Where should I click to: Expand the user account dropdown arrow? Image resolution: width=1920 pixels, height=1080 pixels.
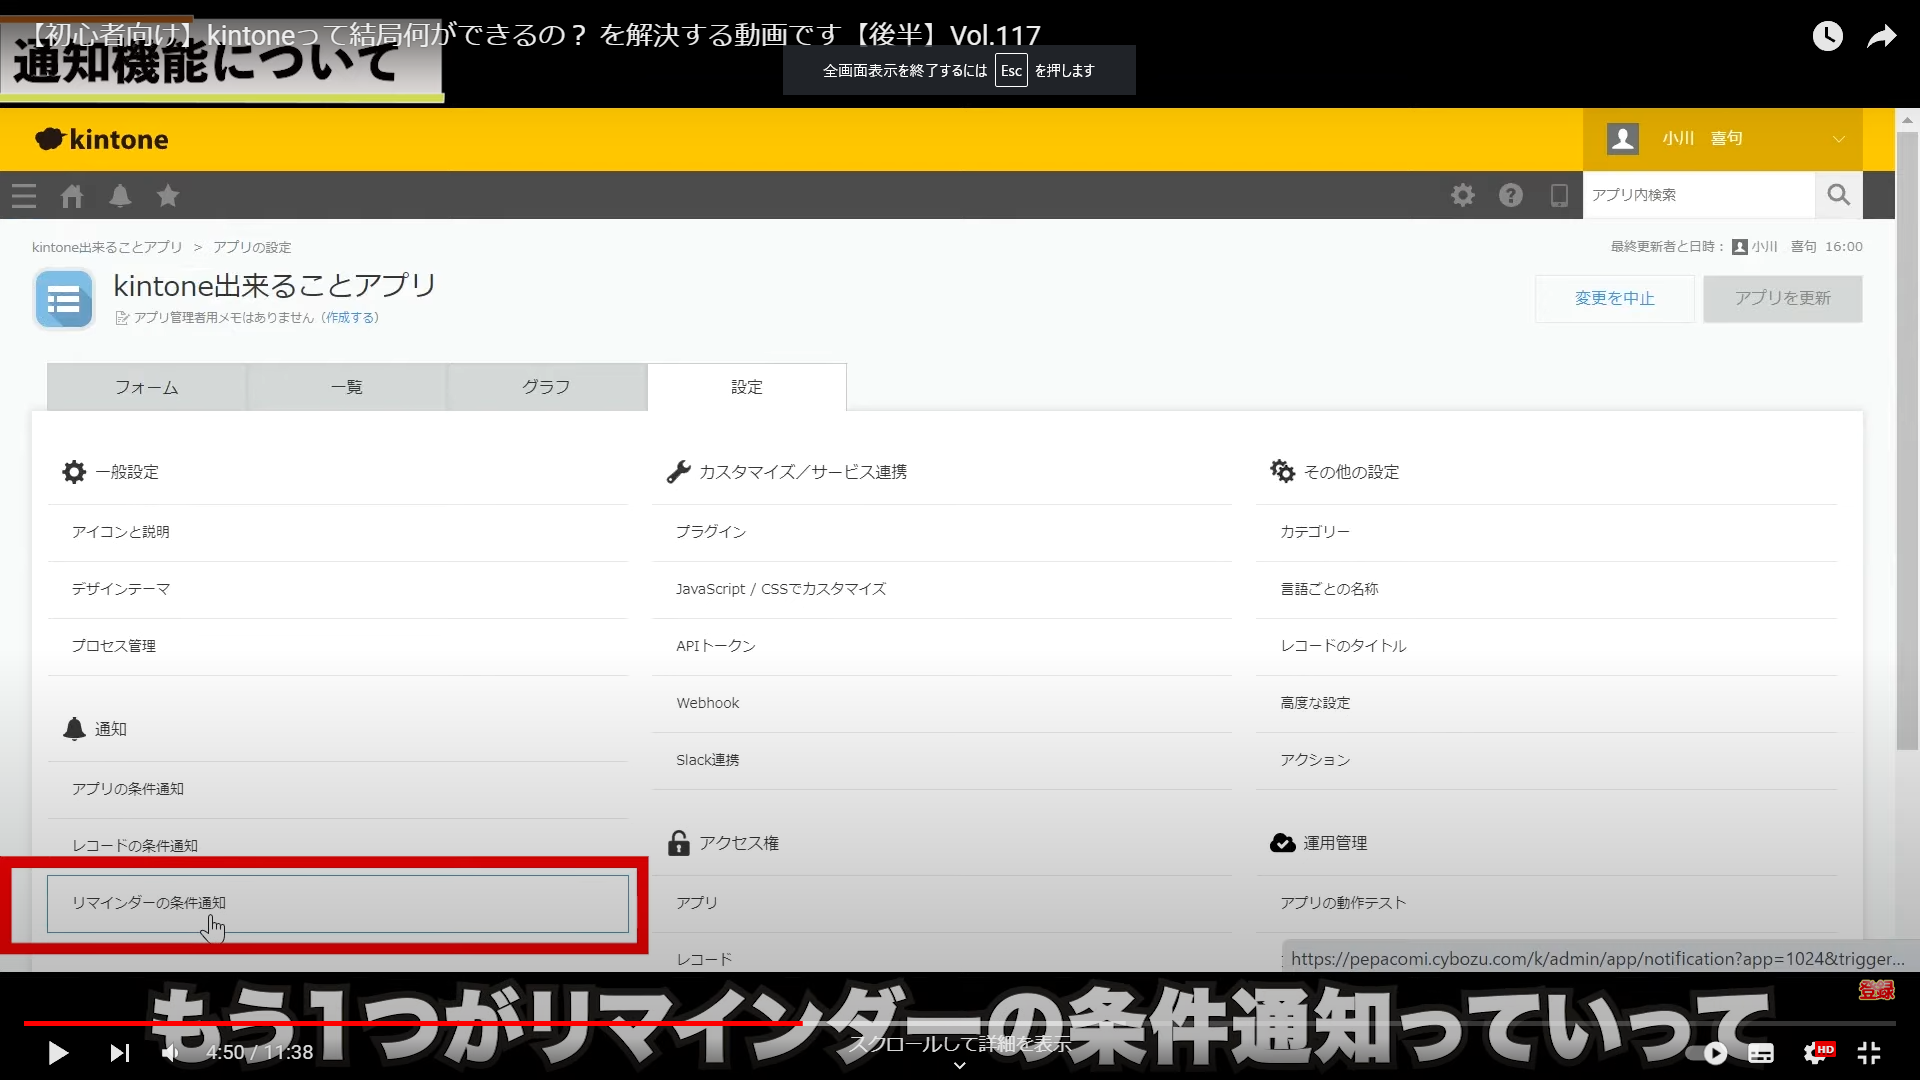click(1838, 139)
